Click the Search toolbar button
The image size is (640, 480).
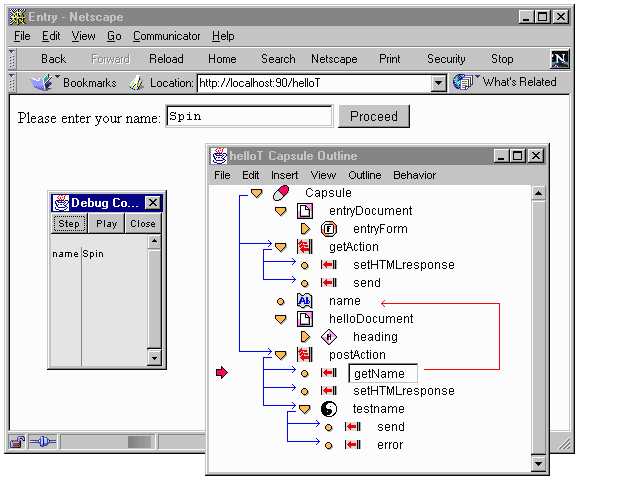278,59
